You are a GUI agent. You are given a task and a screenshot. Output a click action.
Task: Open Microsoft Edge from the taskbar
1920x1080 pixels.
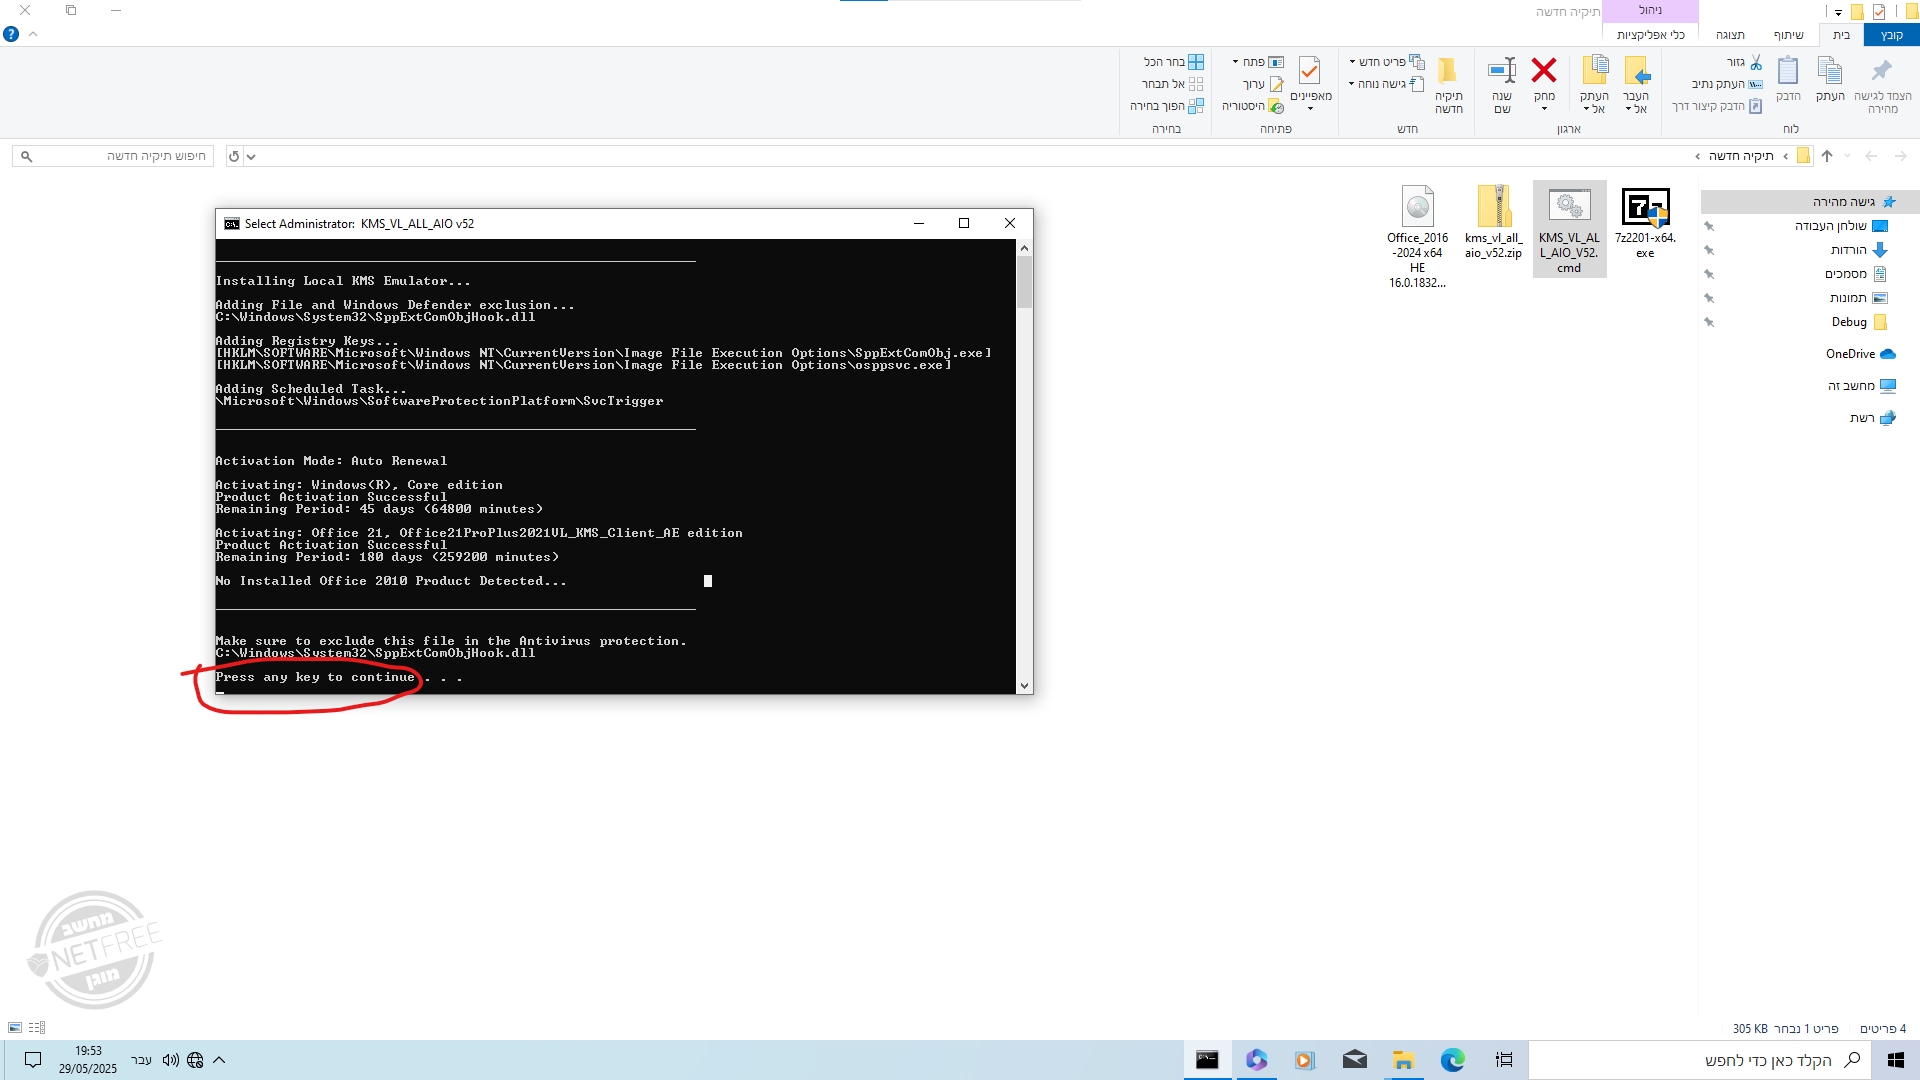coord(1453,1060)
